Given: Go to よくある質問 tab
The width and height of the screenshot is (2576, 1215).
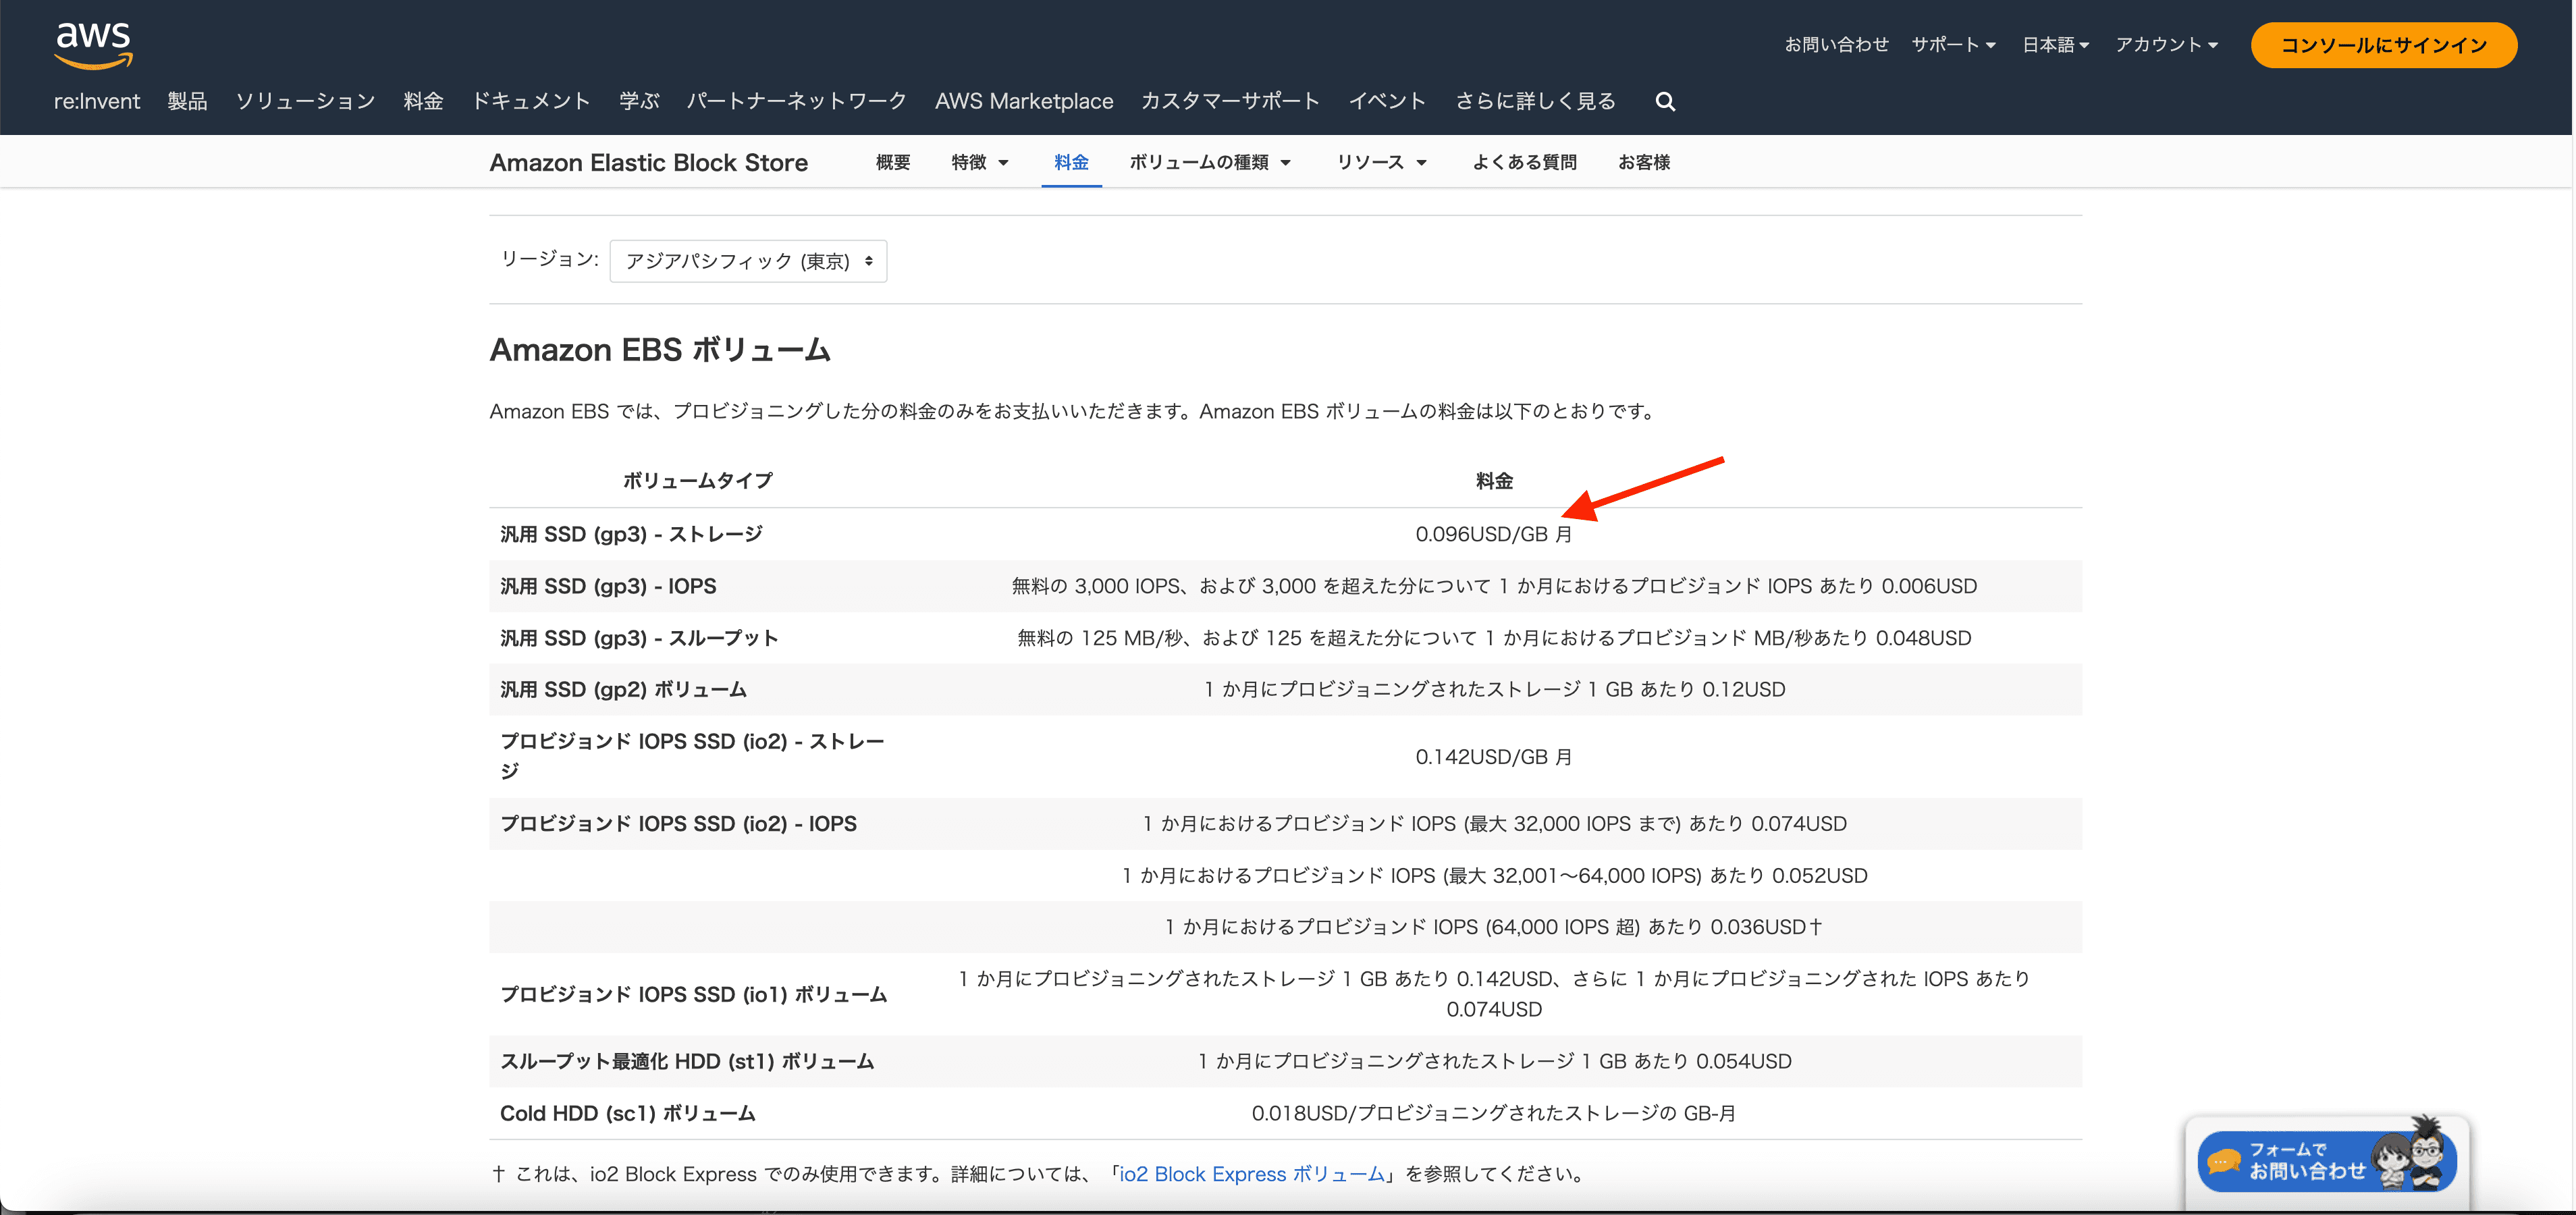Looking at the screenshot, I should coord(1524,162).
